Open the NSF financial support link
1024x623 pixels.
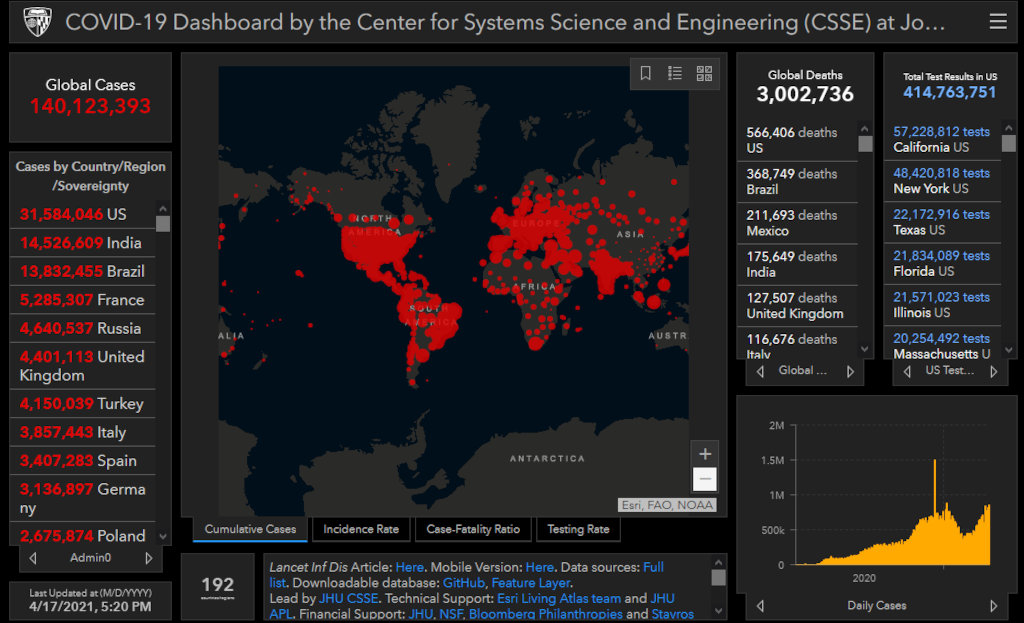click(x=451, y=614)
